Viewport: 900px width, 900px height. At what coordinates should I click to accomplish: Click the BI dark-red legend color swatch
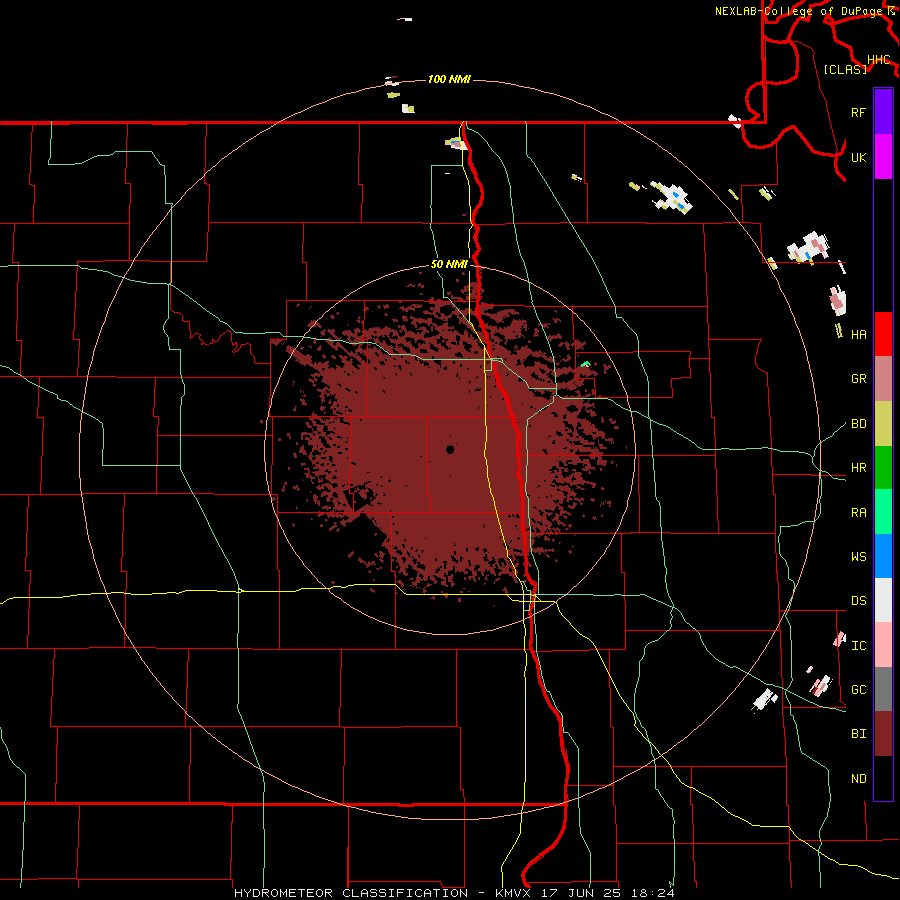883,734
